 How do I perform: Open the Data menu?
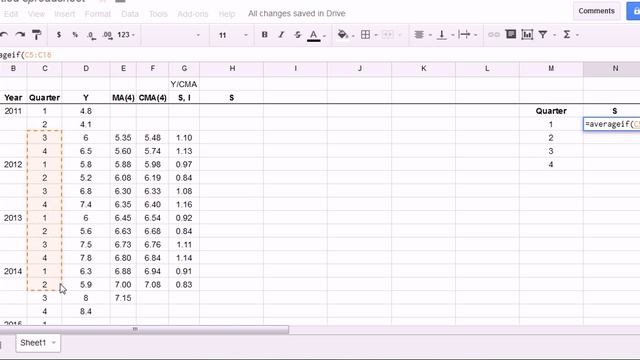[x=130, y=14]
